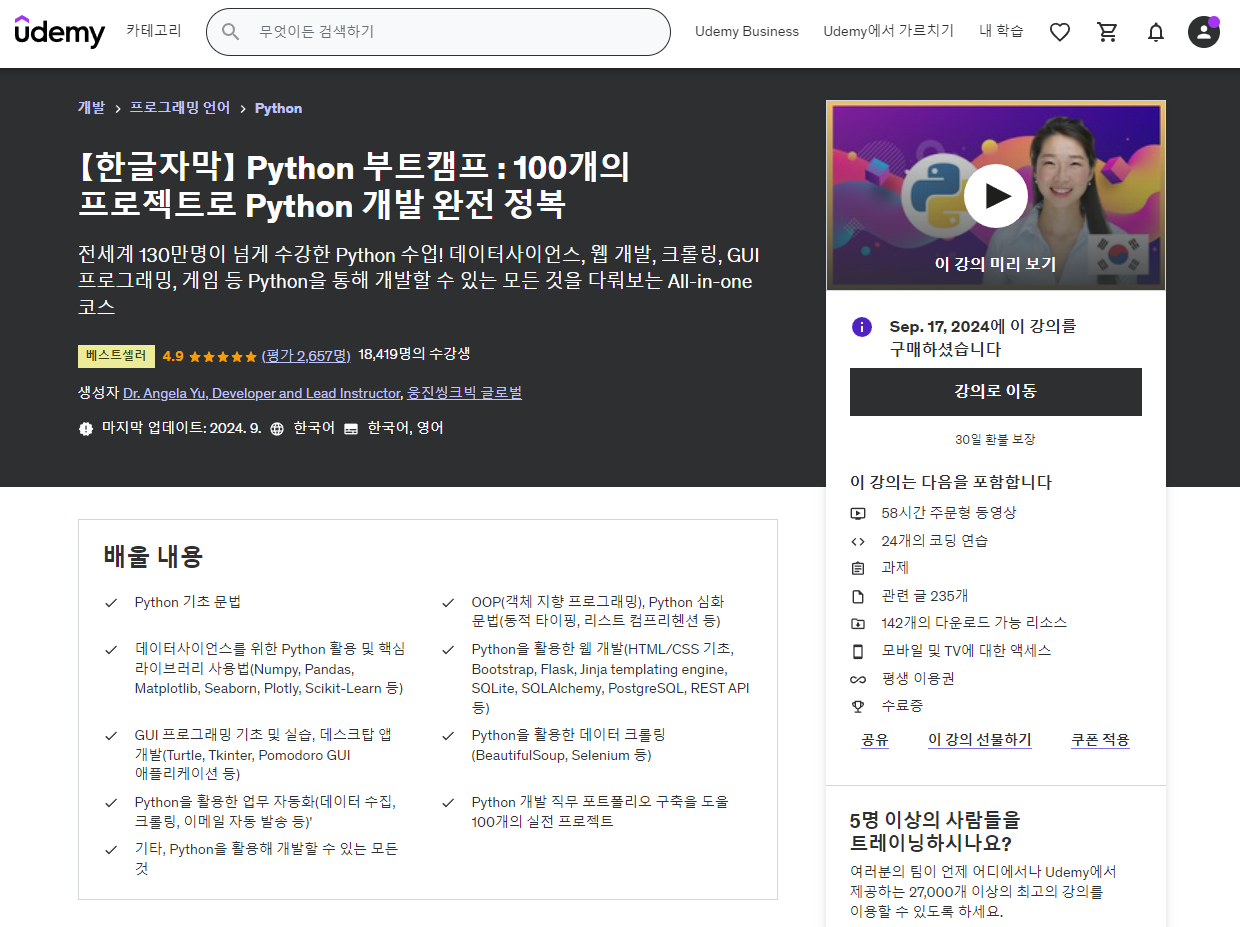Click the five-star rating icons
This screenshot has width=1240, height=927.
point(222,356)
